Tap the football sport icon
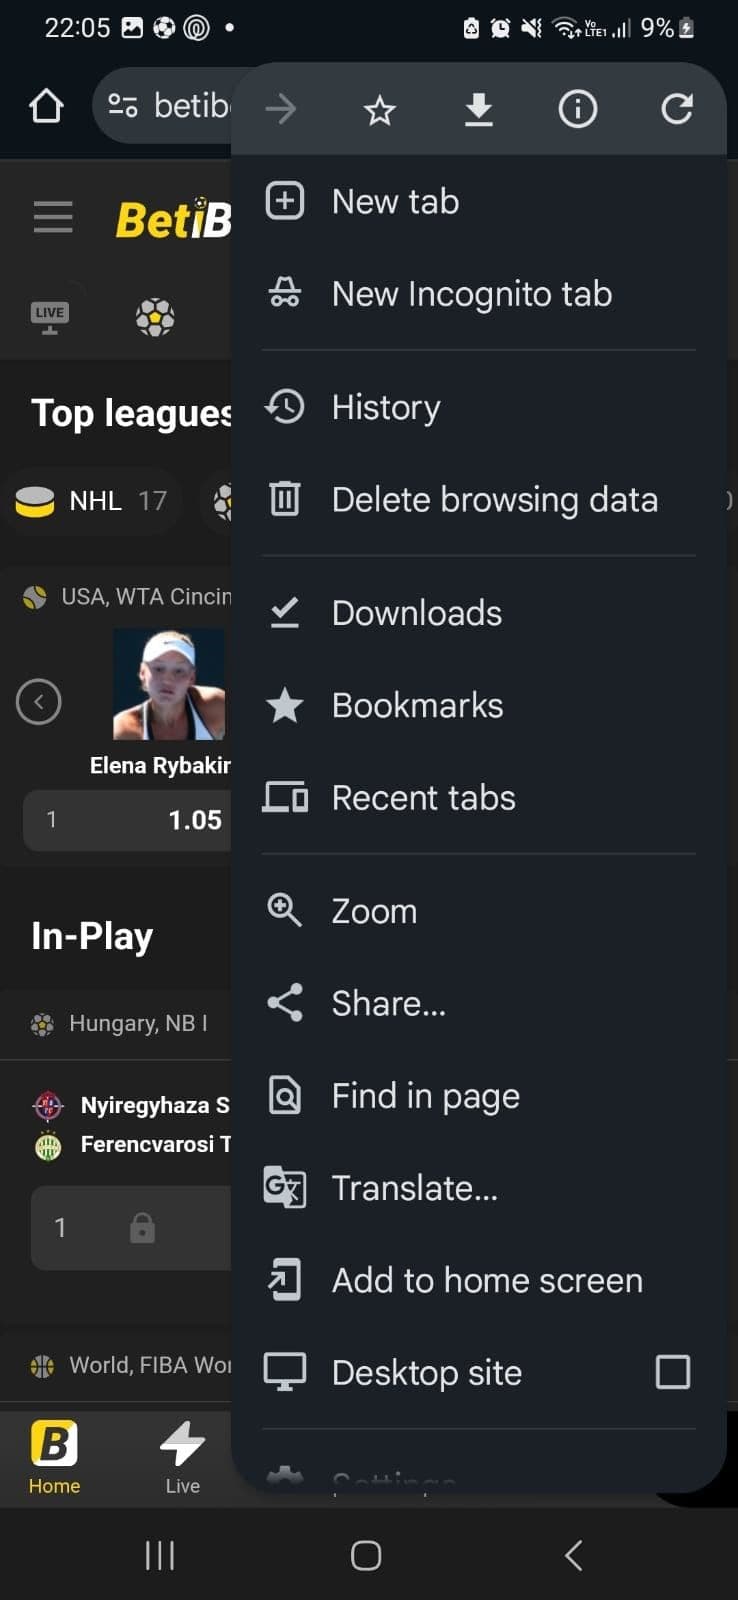This screenshot has width=738, height=1600. 155,316
